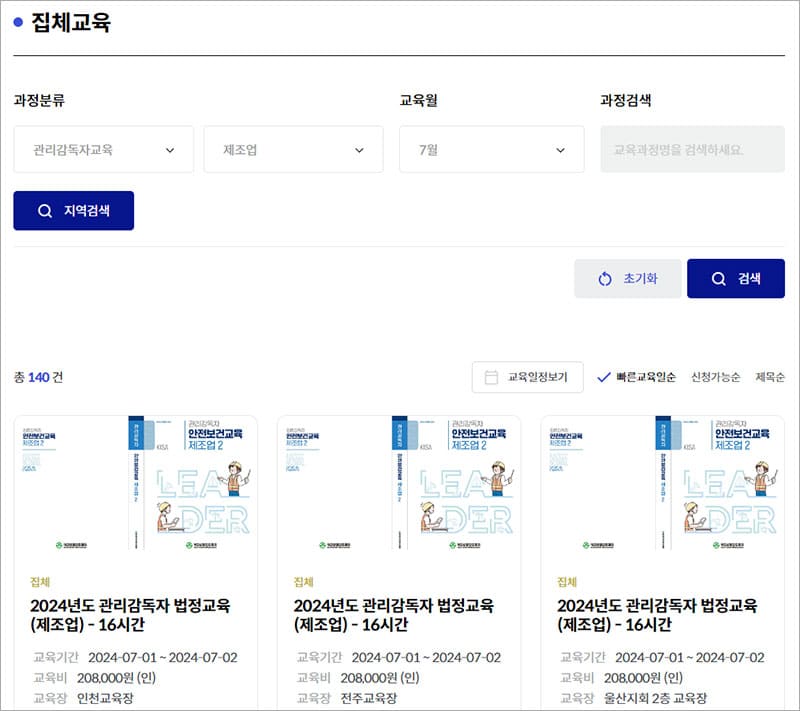Click the checkmark icon next to 빠른교육일순

click(603, 377)
